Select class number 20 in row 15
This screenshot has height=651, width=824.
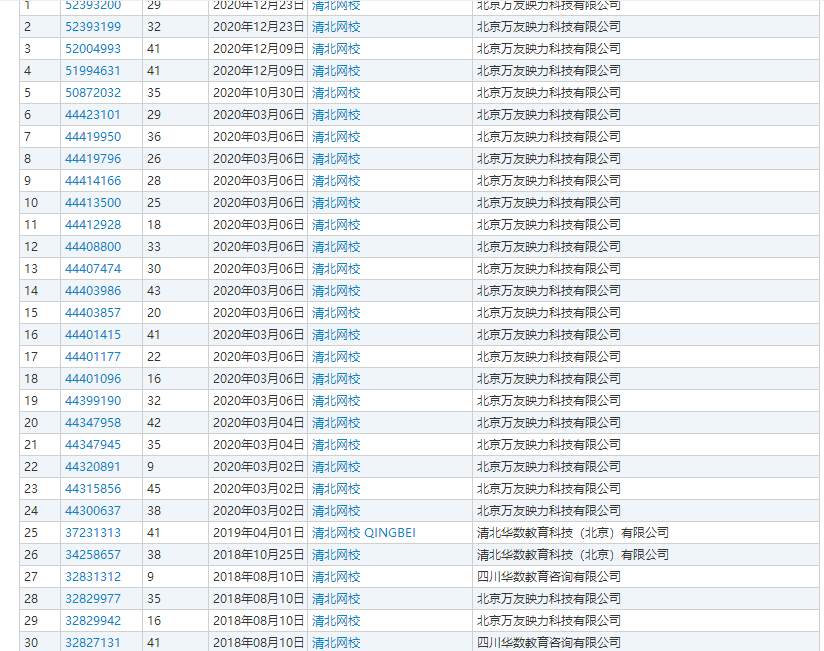click(x=154, y=313)
